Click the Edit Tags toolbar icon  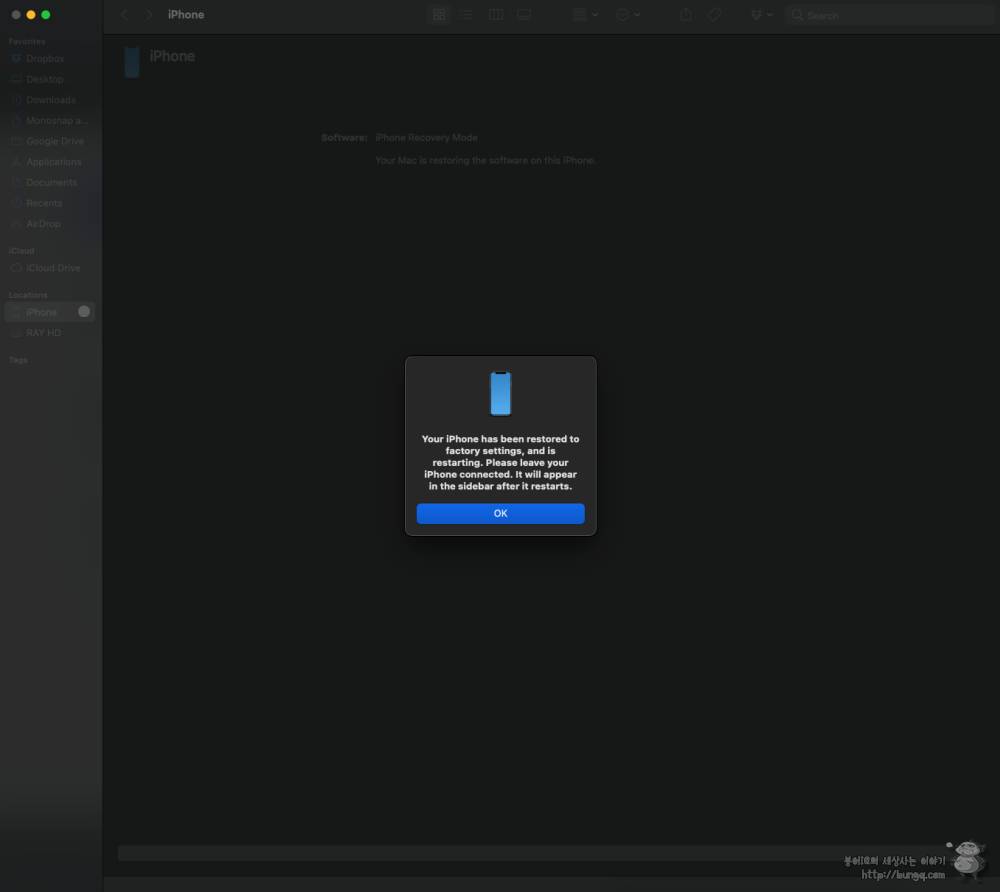click(x=714, y=15)
